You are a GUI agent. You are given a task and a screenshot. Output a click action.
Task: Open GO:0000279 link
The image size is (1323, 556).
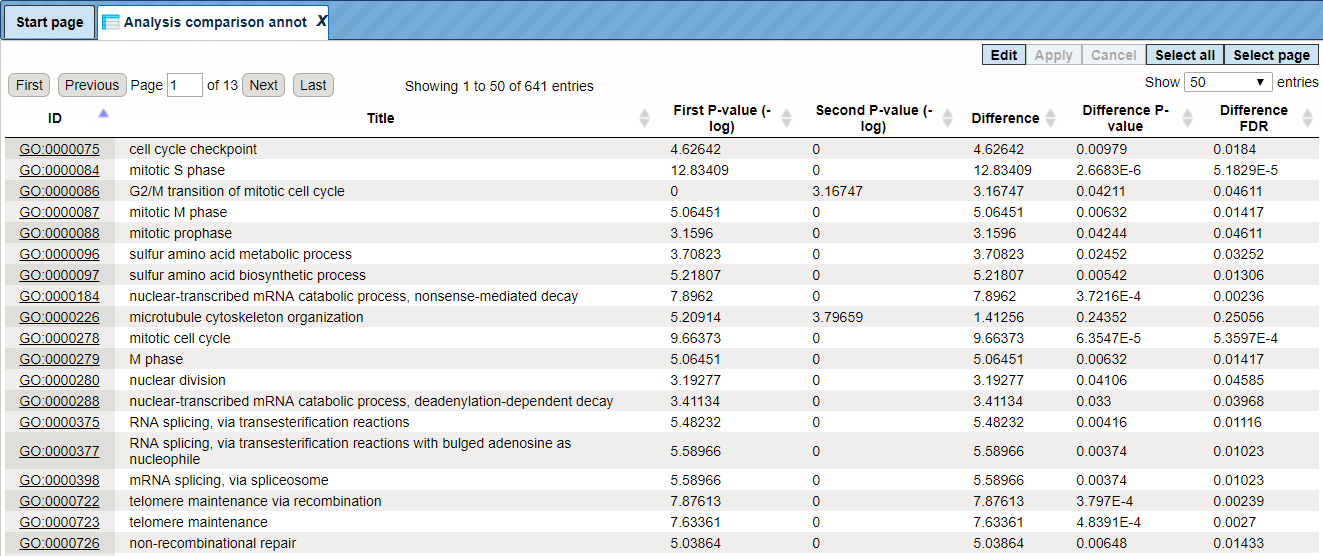point(59,359)
